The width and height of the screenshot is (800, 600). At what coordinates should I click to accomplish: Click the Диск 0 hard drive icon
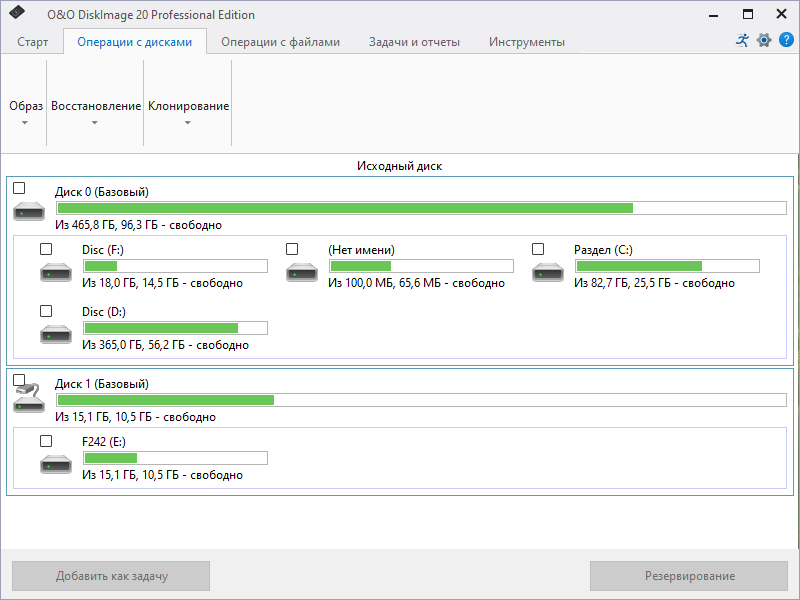coord(29,211)
